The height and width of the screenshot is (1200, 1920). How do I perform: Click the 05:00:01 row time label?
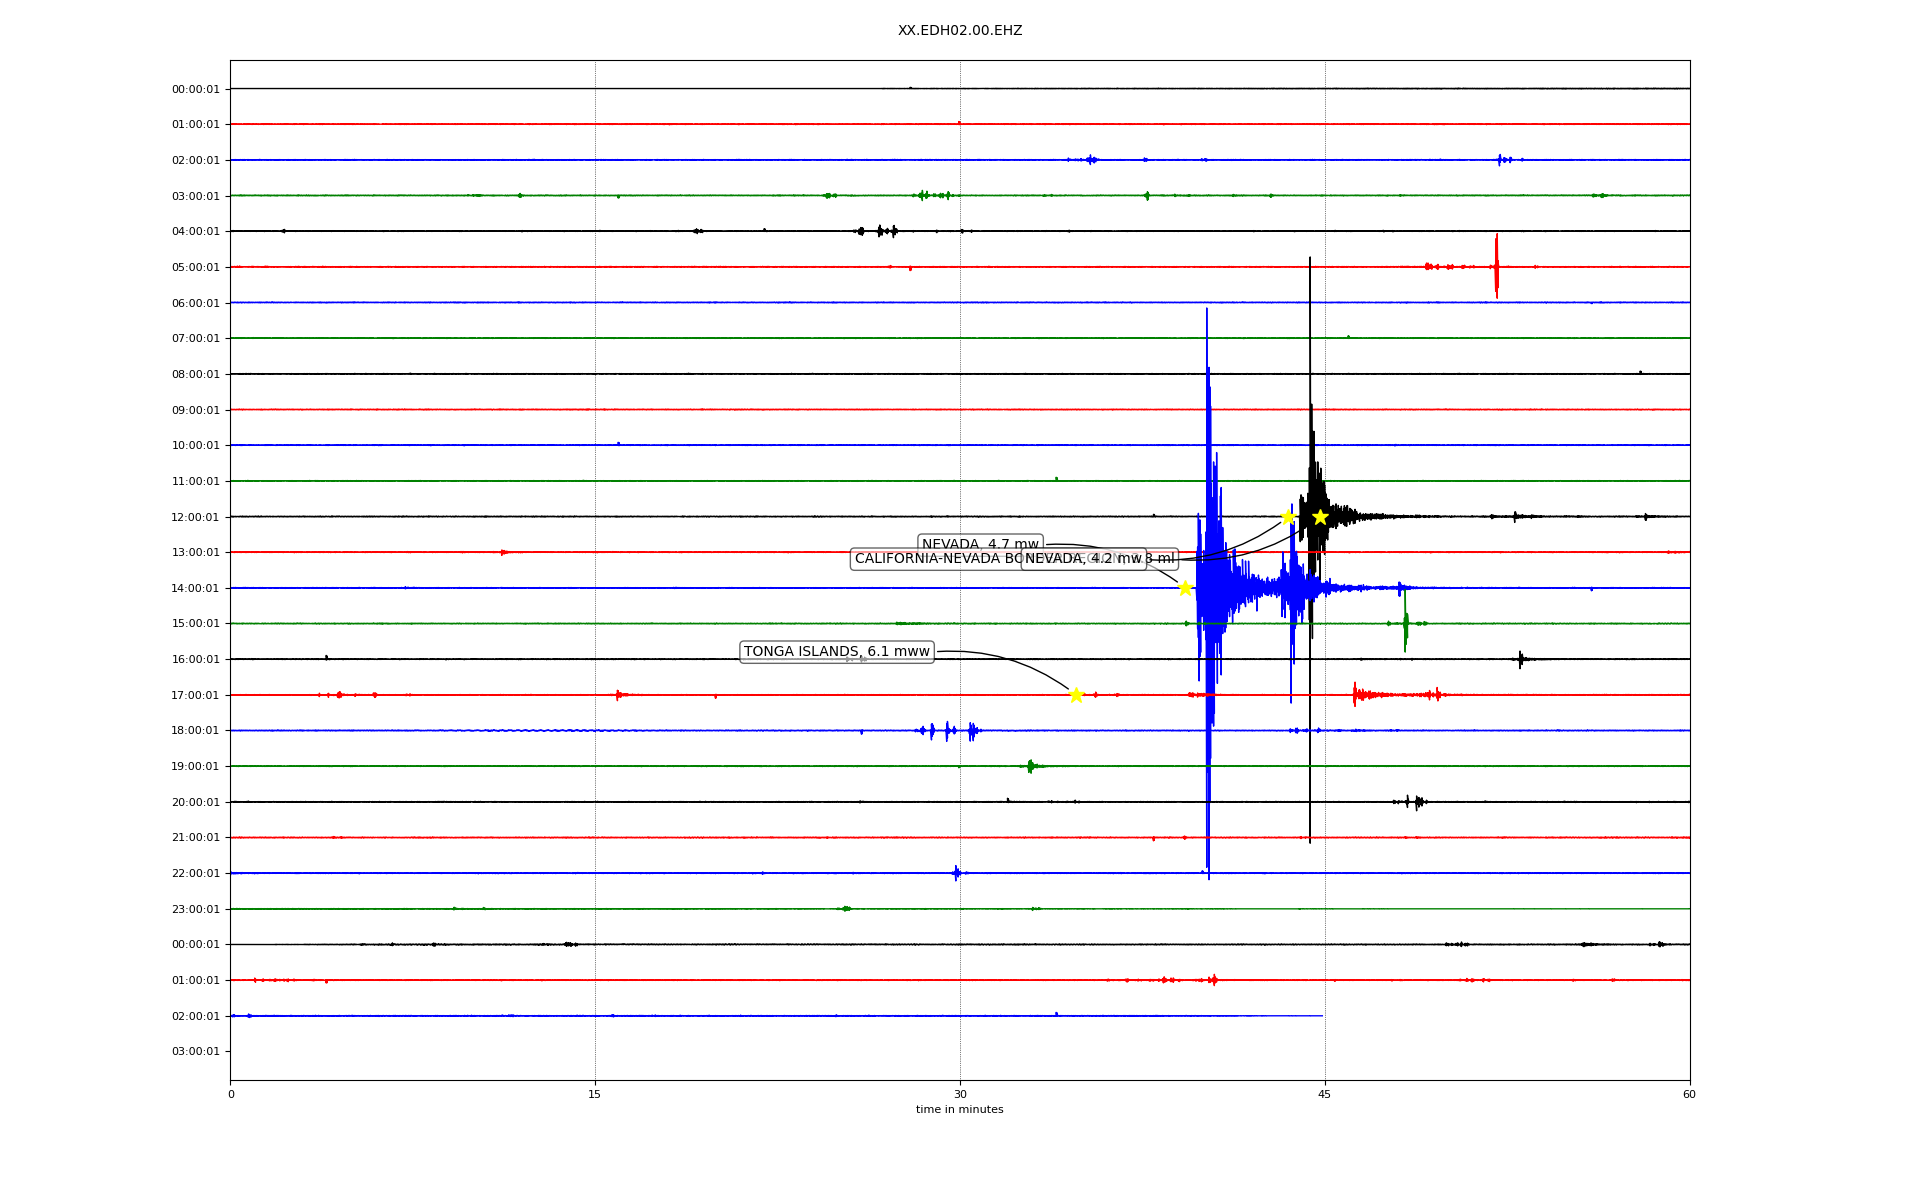tap(195, 267)
